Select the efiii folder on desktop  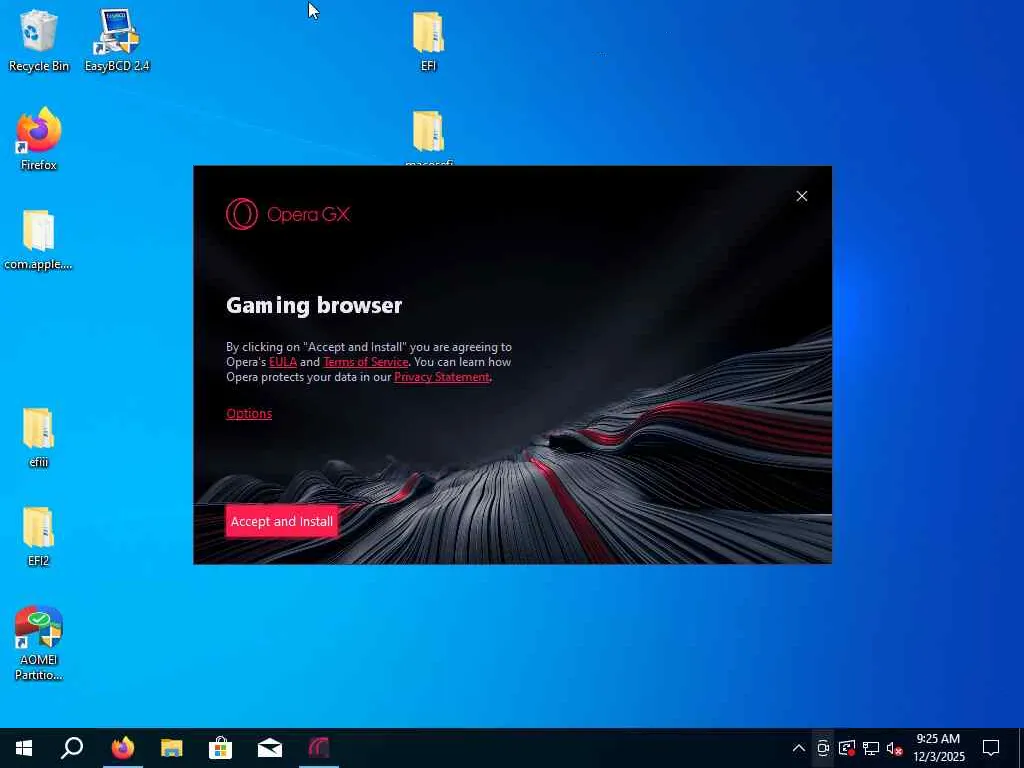point(39,438)
